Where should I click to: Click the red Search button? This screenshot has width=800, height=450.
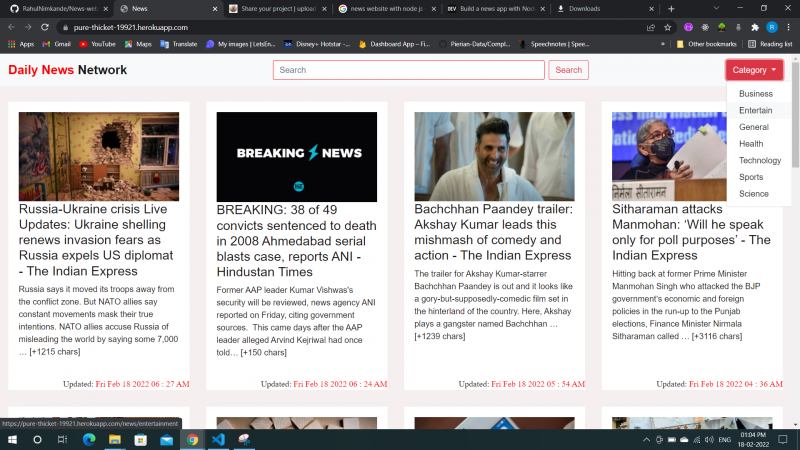[568, 70]
